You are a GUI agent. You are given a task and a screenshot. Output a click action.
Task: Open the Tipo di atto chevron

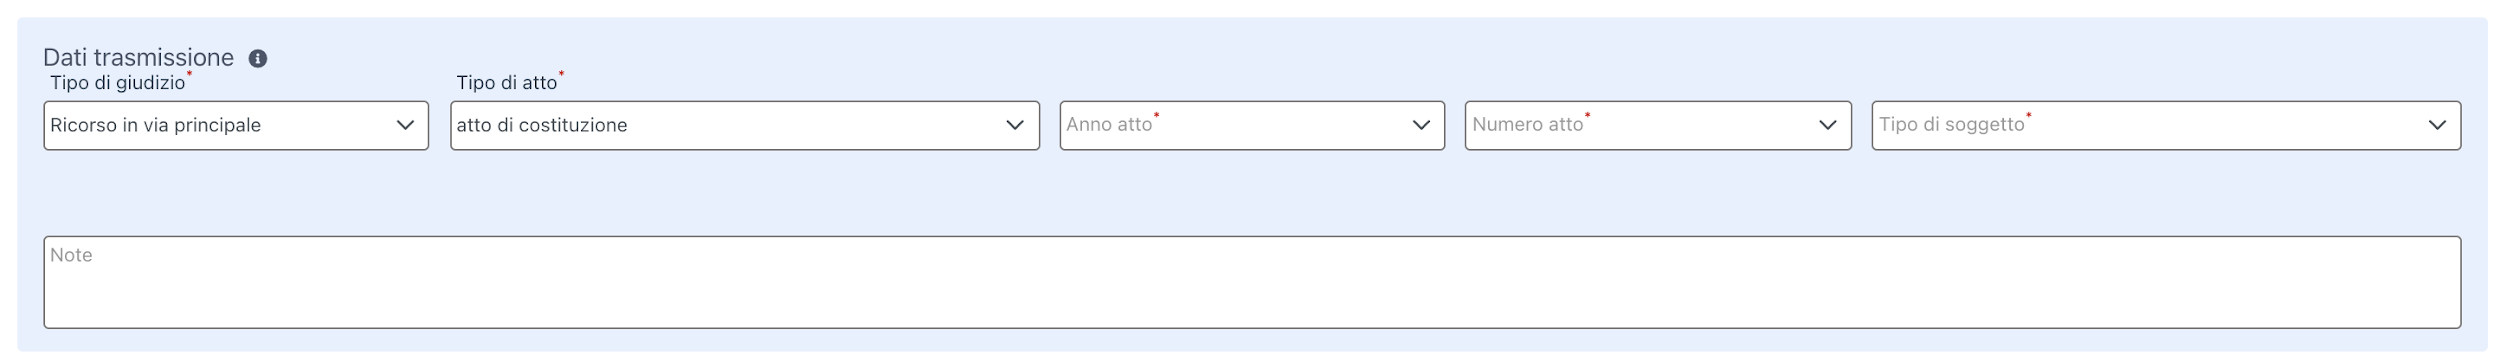(x=1015, y=125)
